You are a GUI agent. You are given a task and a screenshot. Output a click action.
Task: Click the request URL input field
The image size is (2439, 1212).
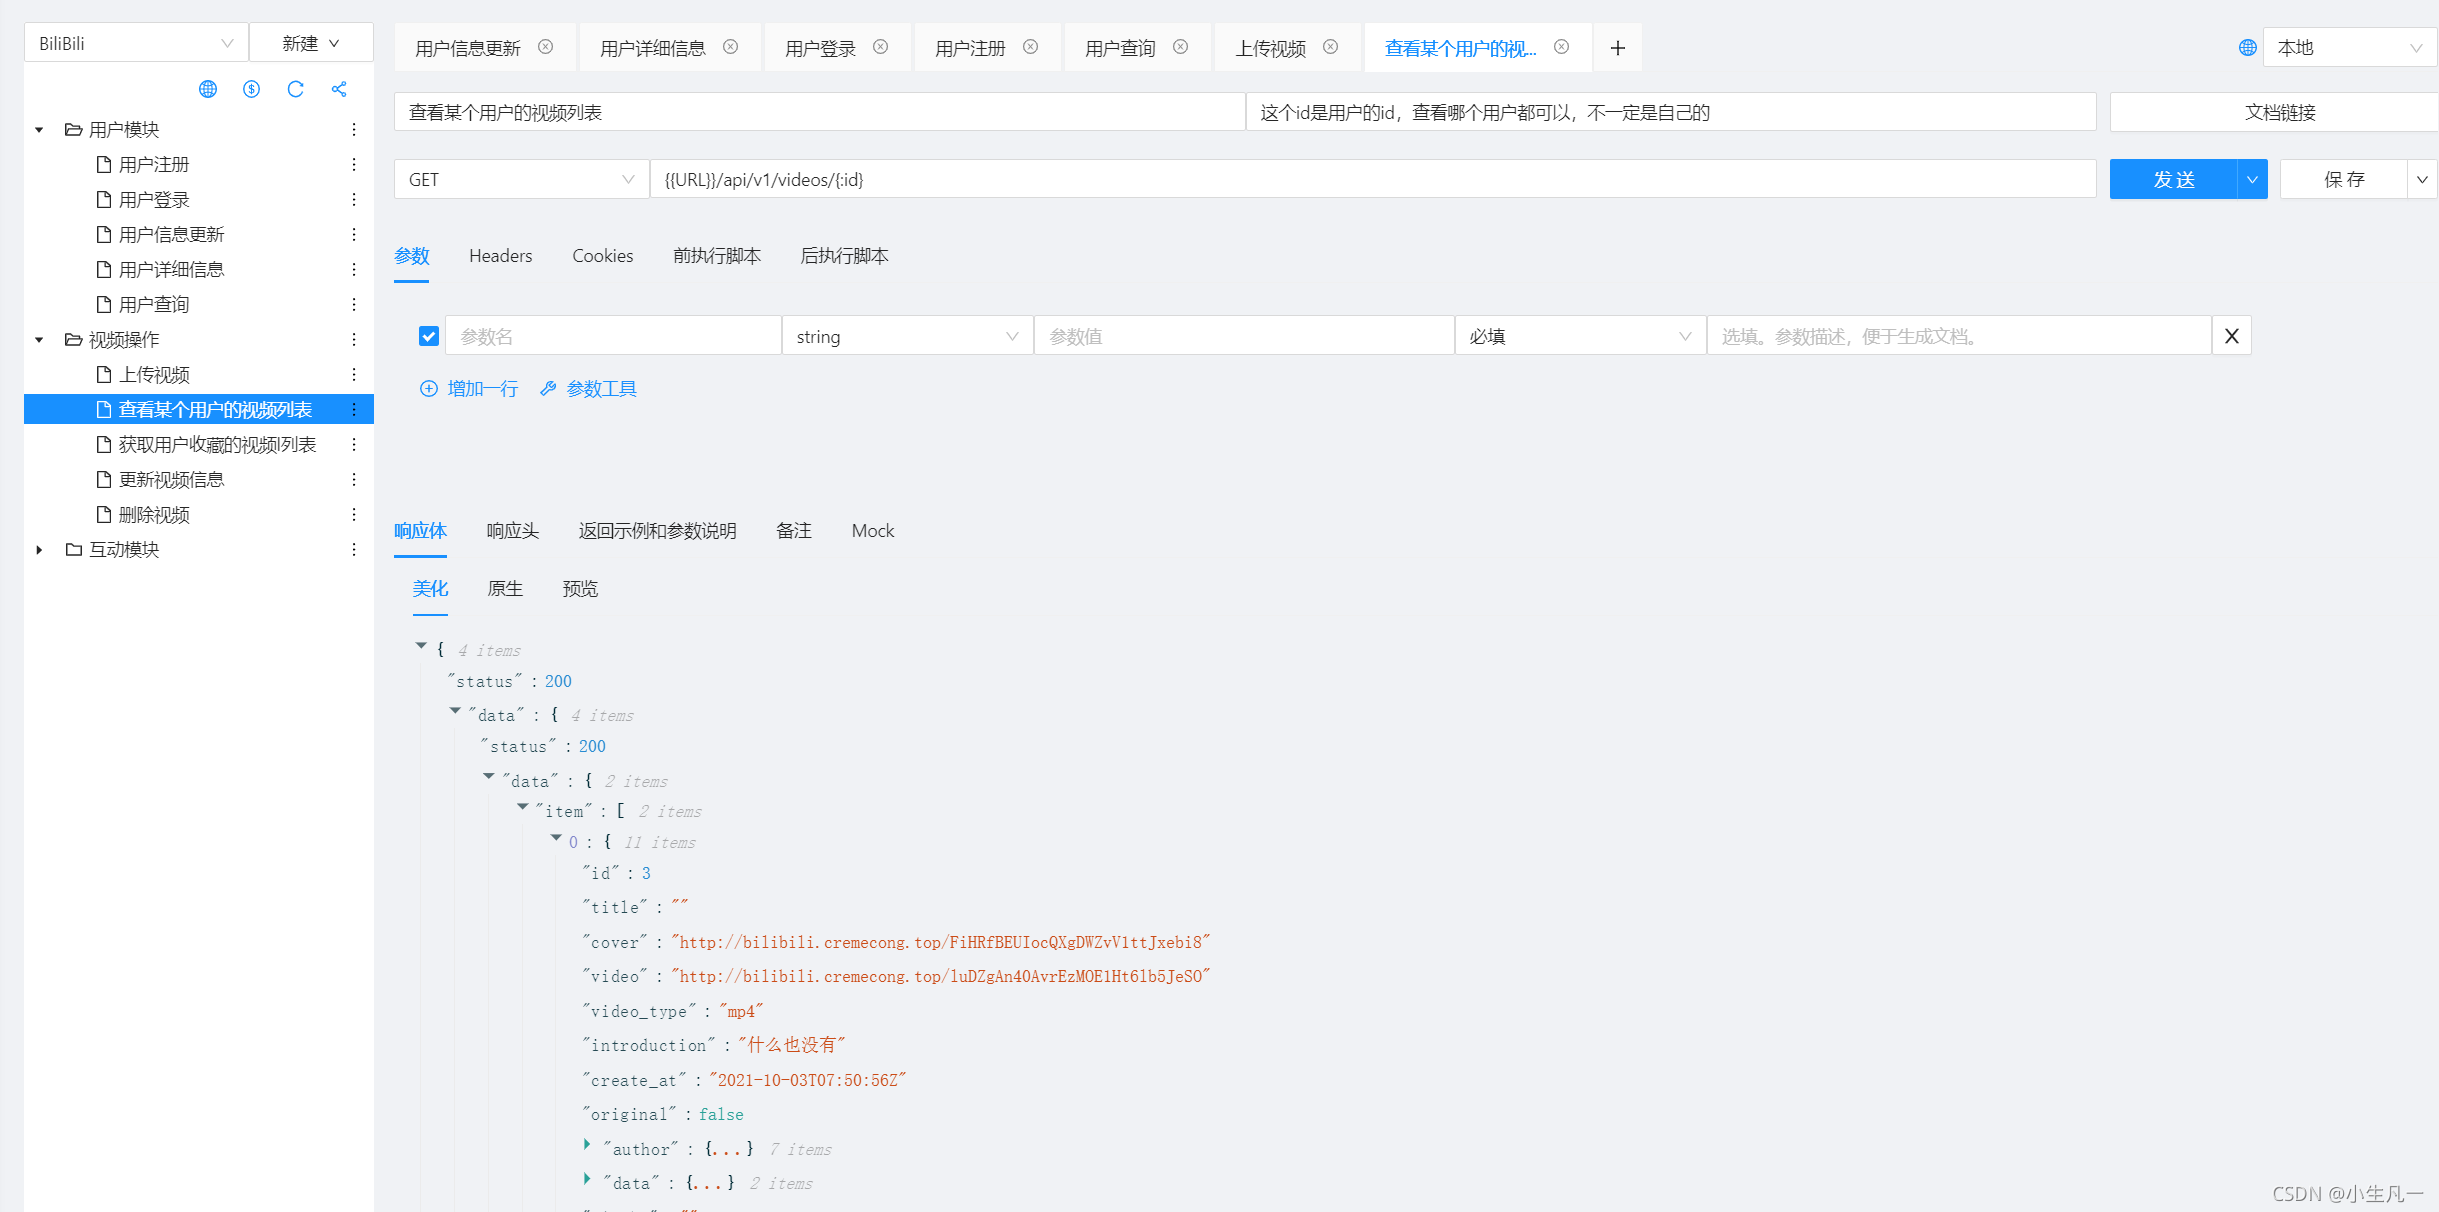tap(1371, 180)
